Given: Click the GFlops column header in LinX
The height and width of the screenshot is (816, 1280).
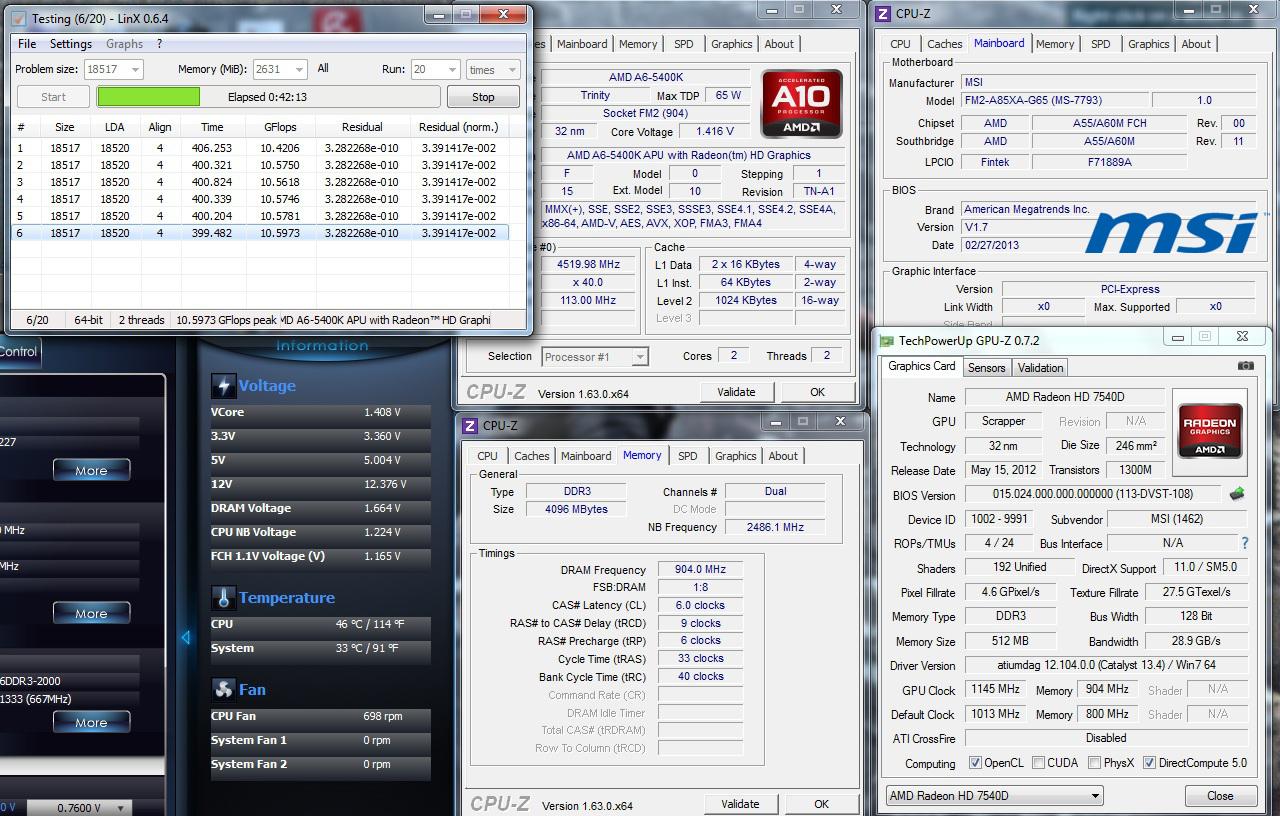Looking at the screenshot, I should [280, 127].
